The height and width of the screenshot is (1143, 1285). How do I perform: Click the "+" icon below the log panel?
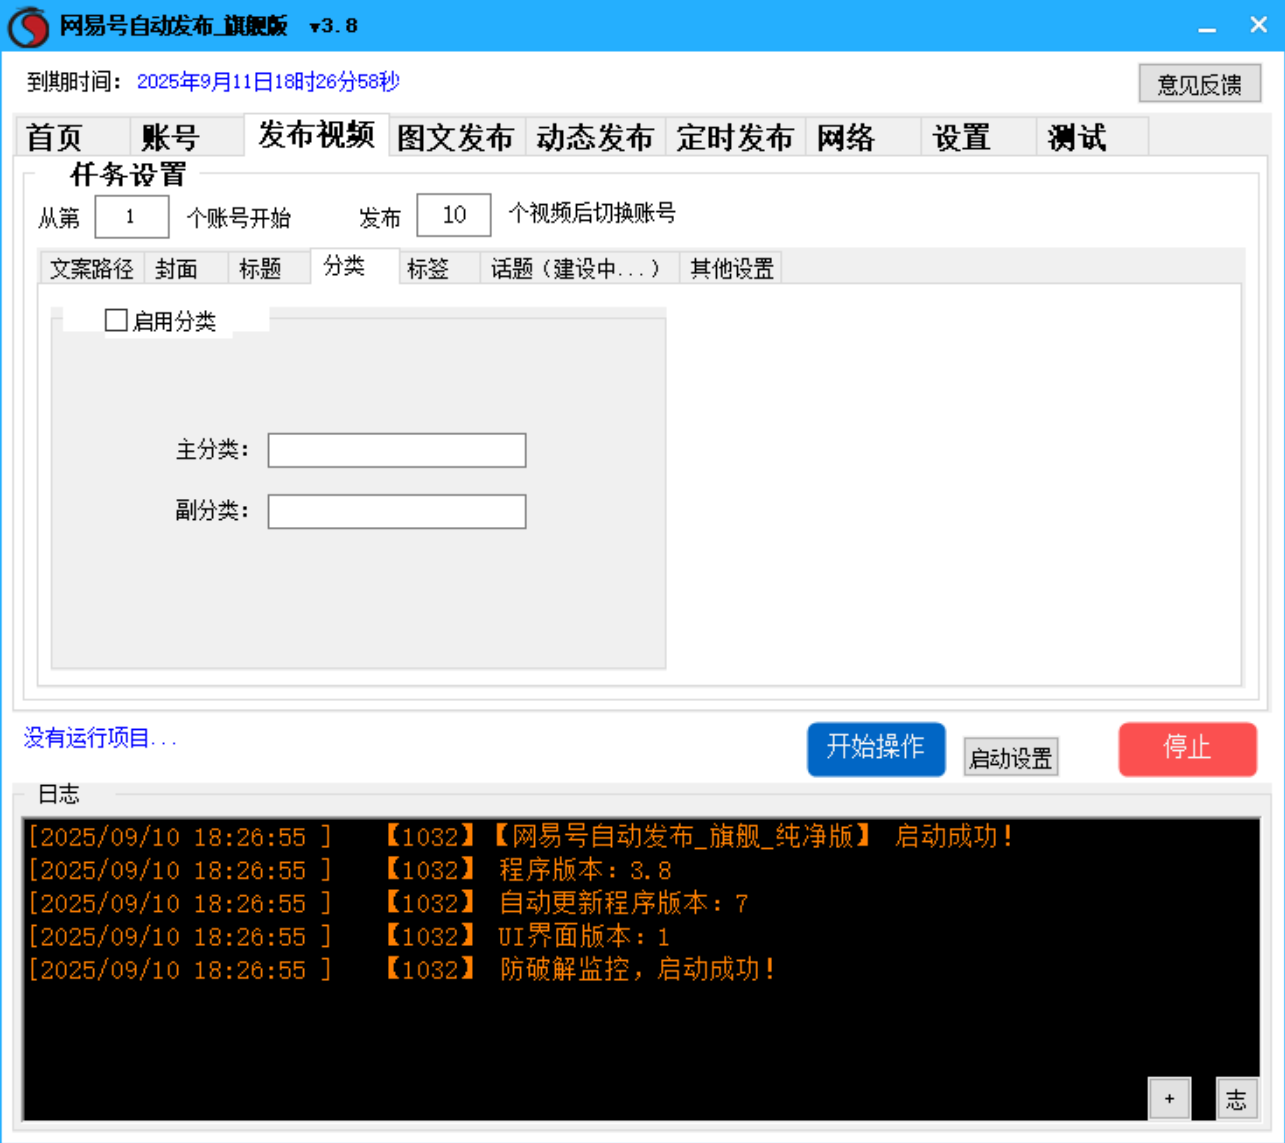[1169, 1098]
